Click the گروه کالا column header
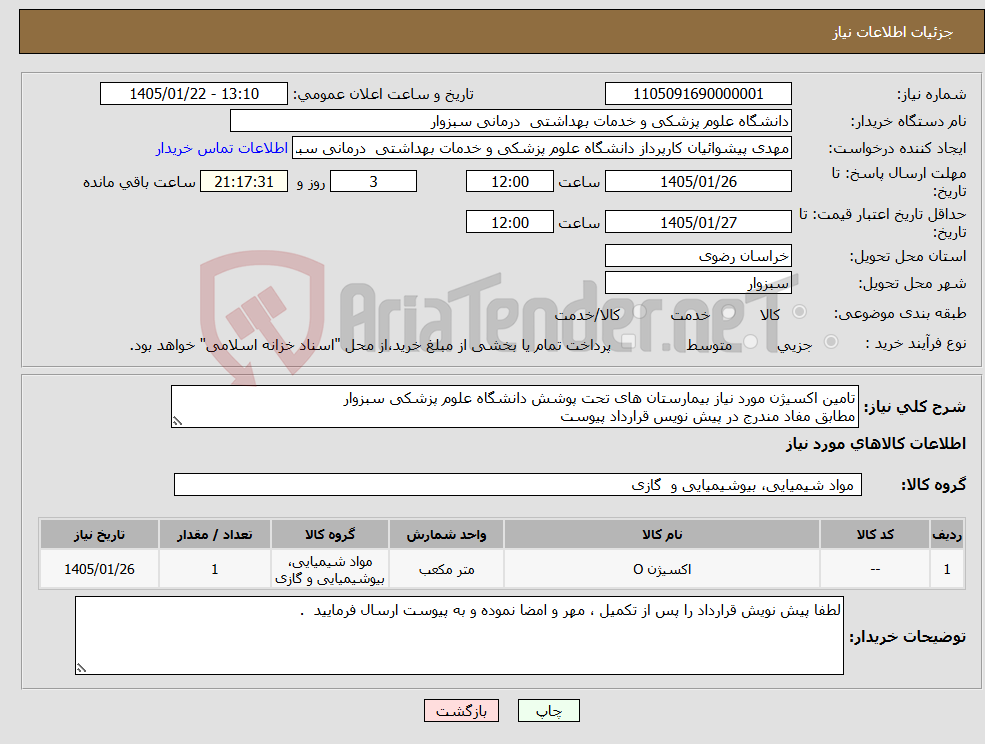985x744 pixels. [330, 534]
